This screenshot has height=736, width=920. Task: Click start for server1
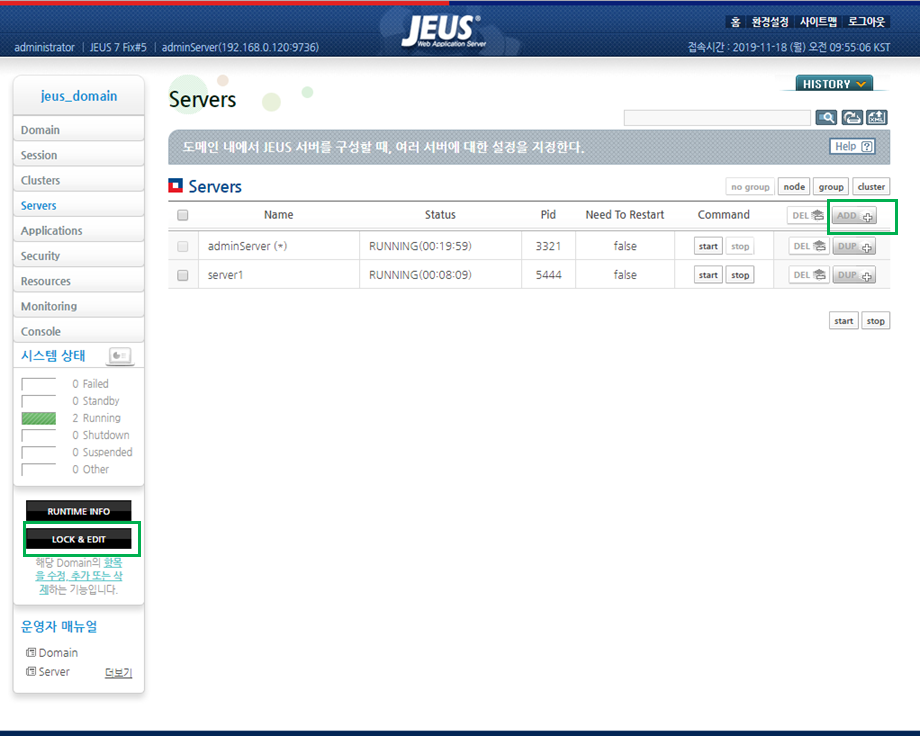(x=708, y=275)
